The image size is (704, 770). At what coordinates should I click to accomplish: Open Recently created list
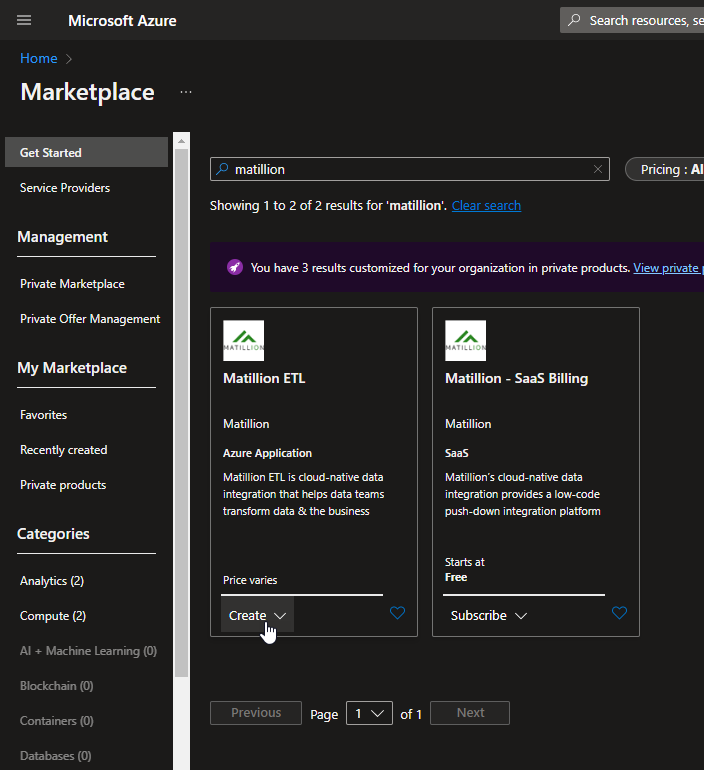63,450
